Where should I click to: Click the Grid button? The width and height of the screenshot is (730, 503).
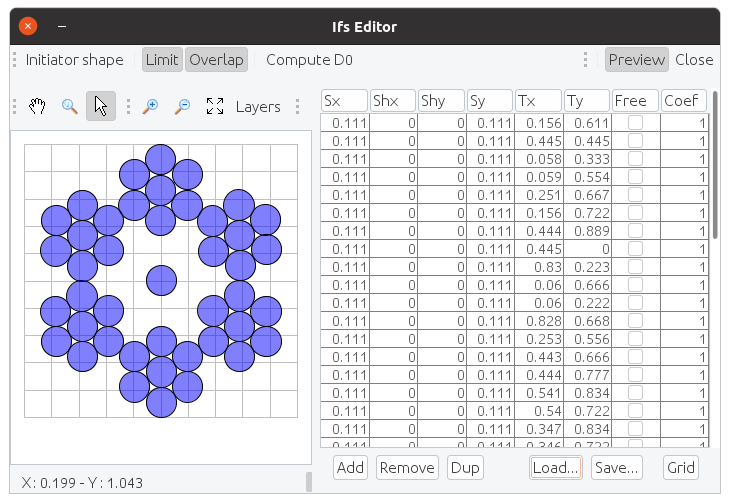coord(681,468)
